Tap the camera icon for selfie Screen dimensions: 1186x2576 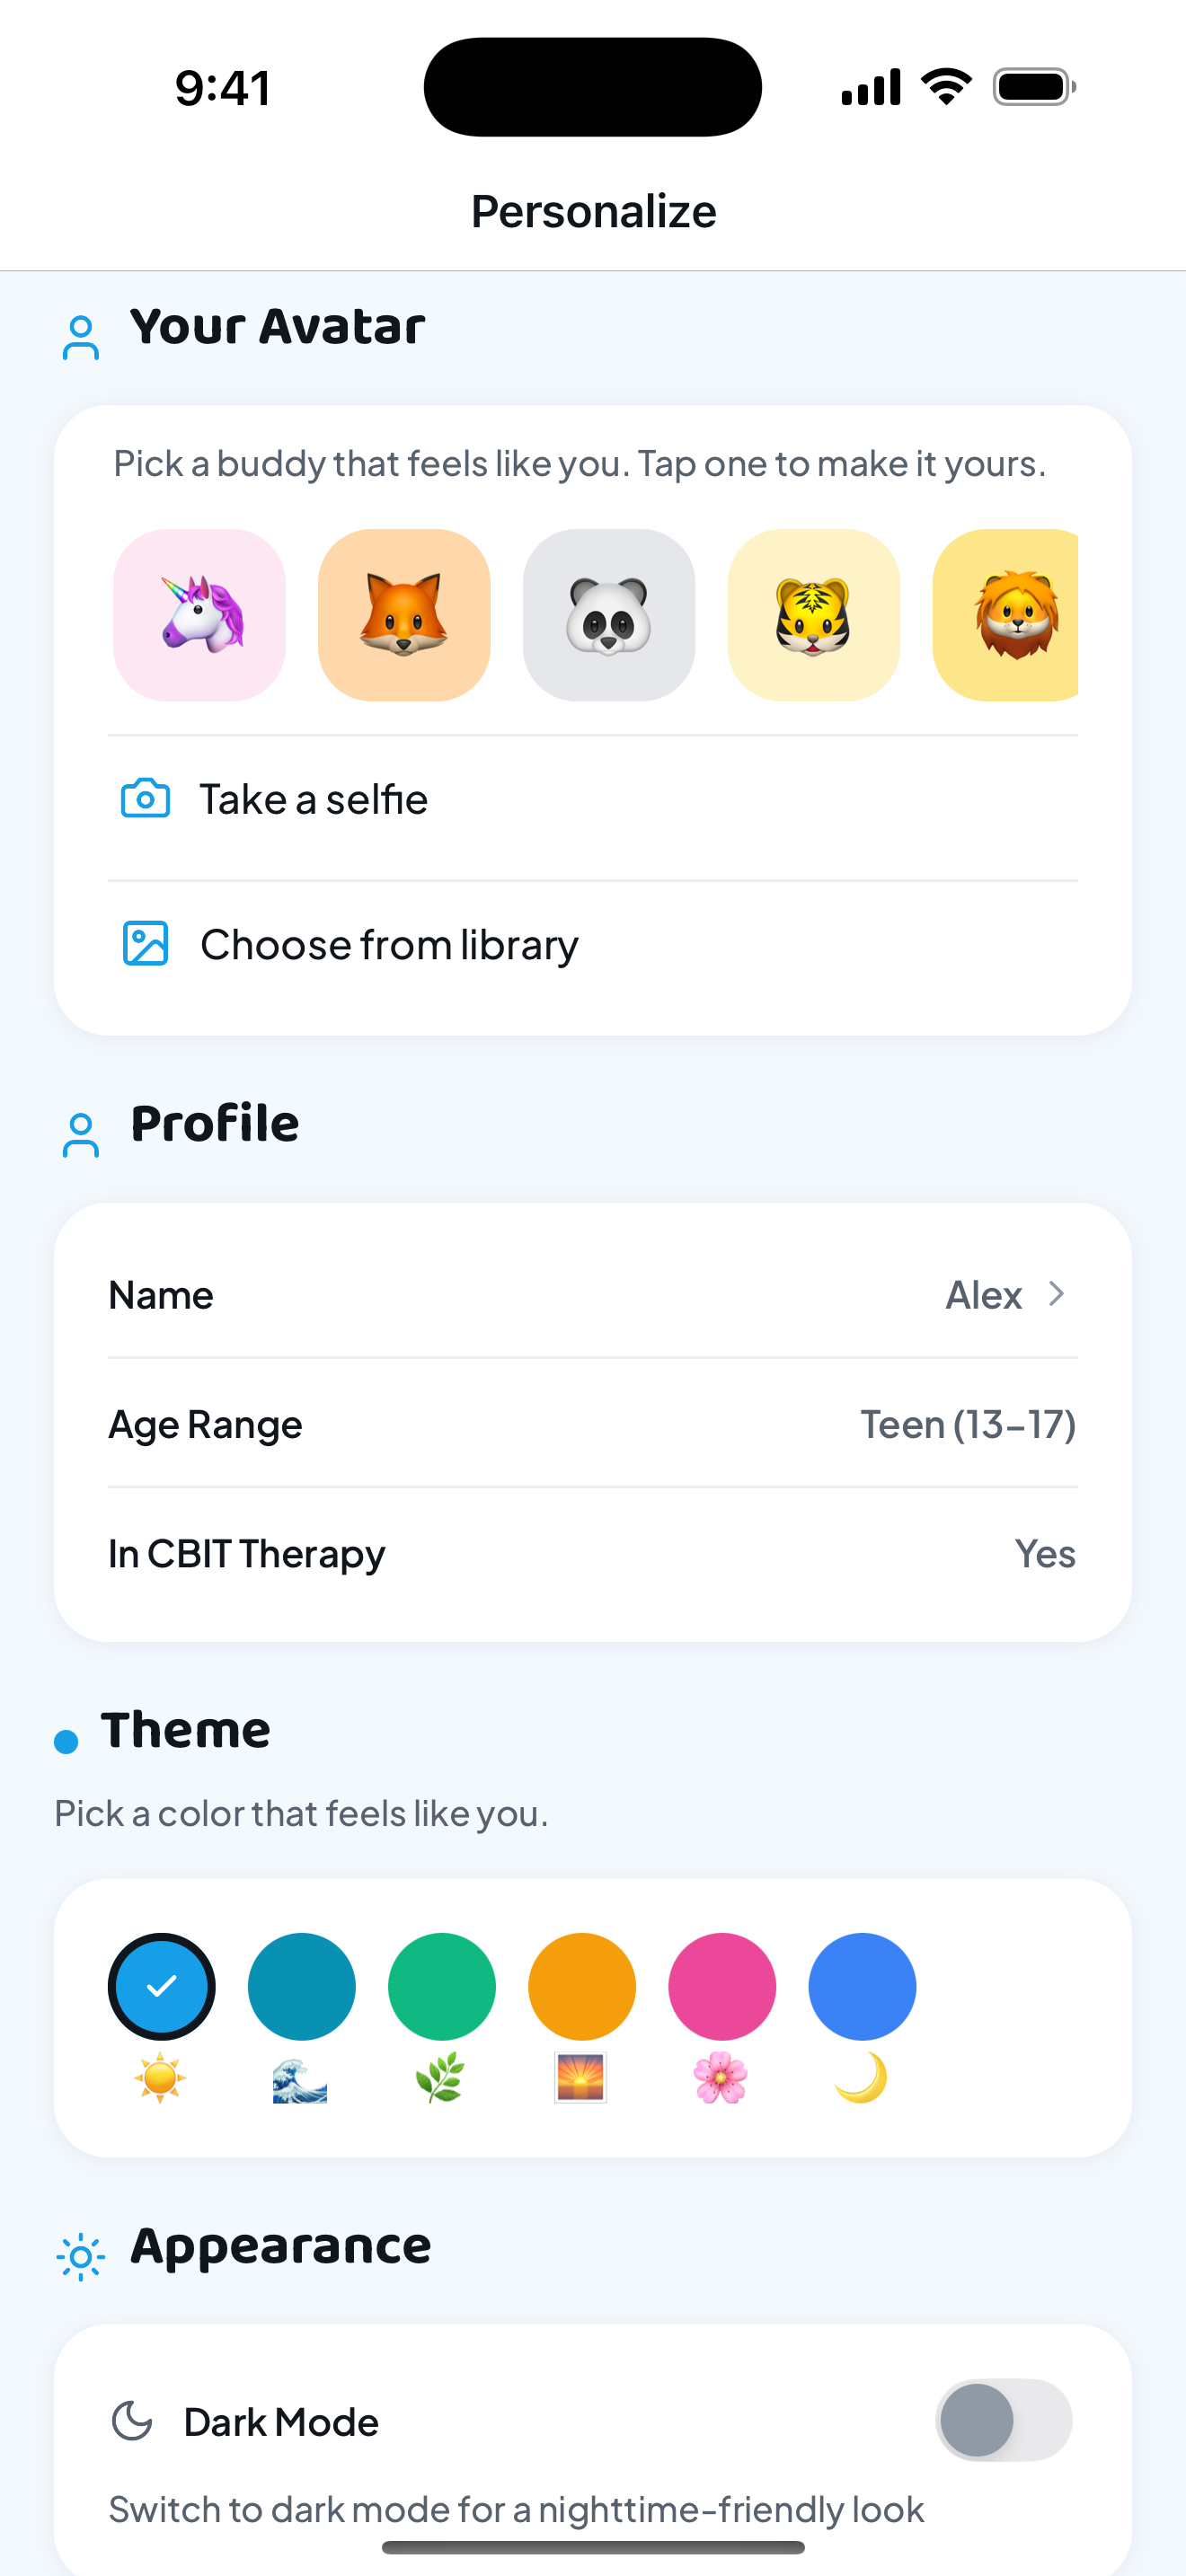coord(145,799)
